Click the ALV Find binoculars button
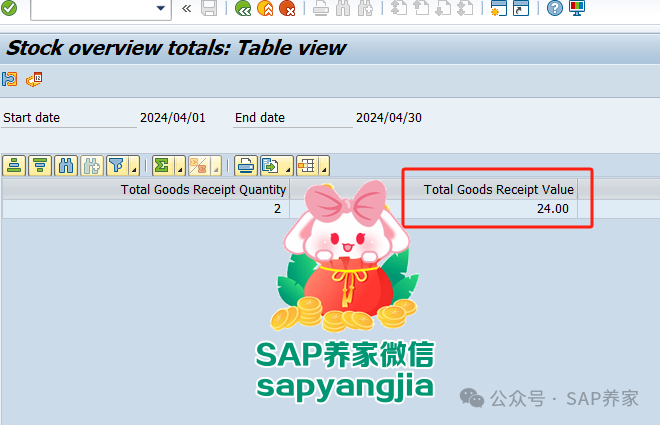 tap(66, 165)
